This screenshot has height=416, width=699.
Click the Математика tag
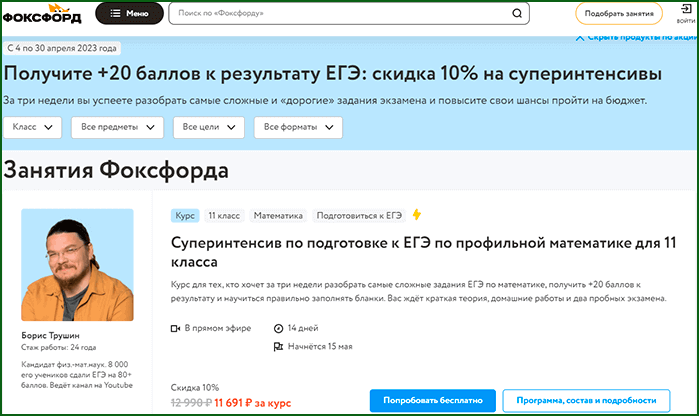(x=278, y=215)
